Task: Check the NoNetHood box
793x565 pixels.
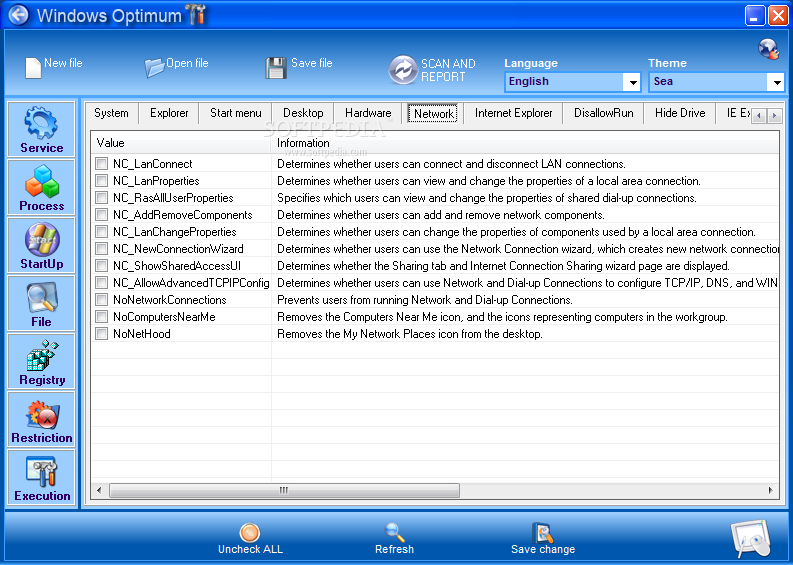Action: pyautogui.click(x=102, y=333)
